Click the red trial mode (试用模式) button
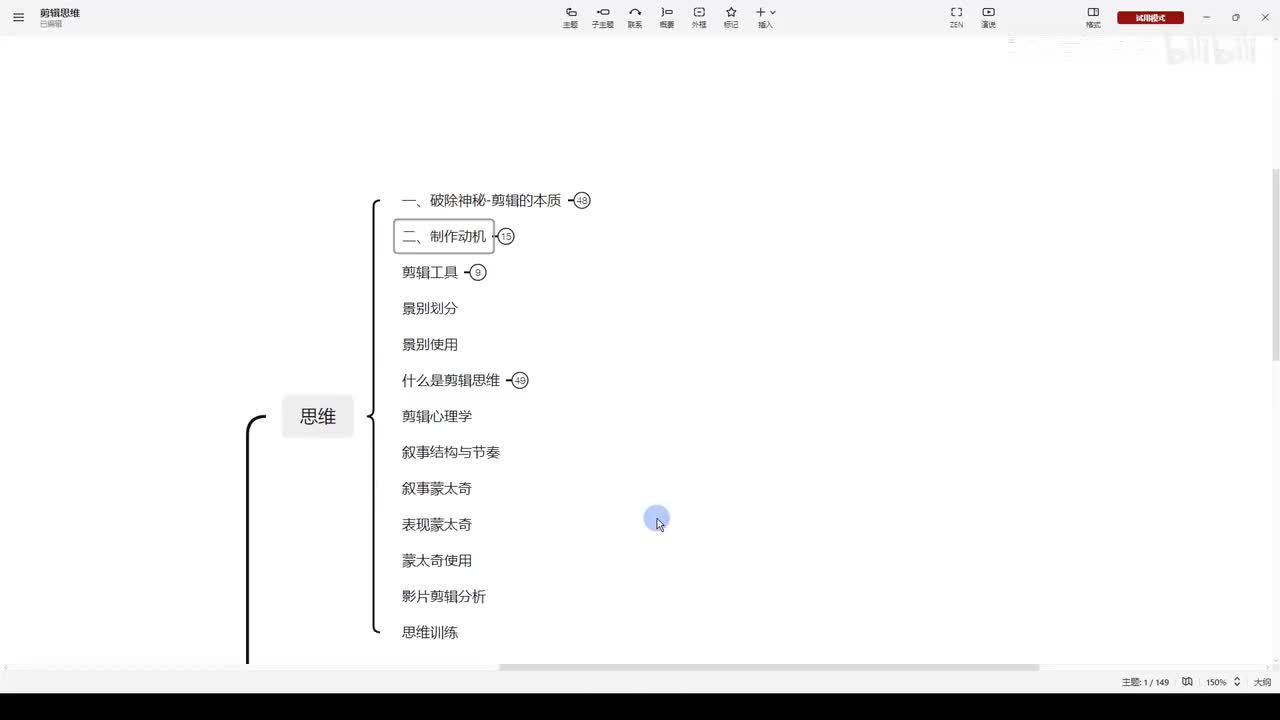The height and width of the screenshot is (720, 1280). [1150, 17]
